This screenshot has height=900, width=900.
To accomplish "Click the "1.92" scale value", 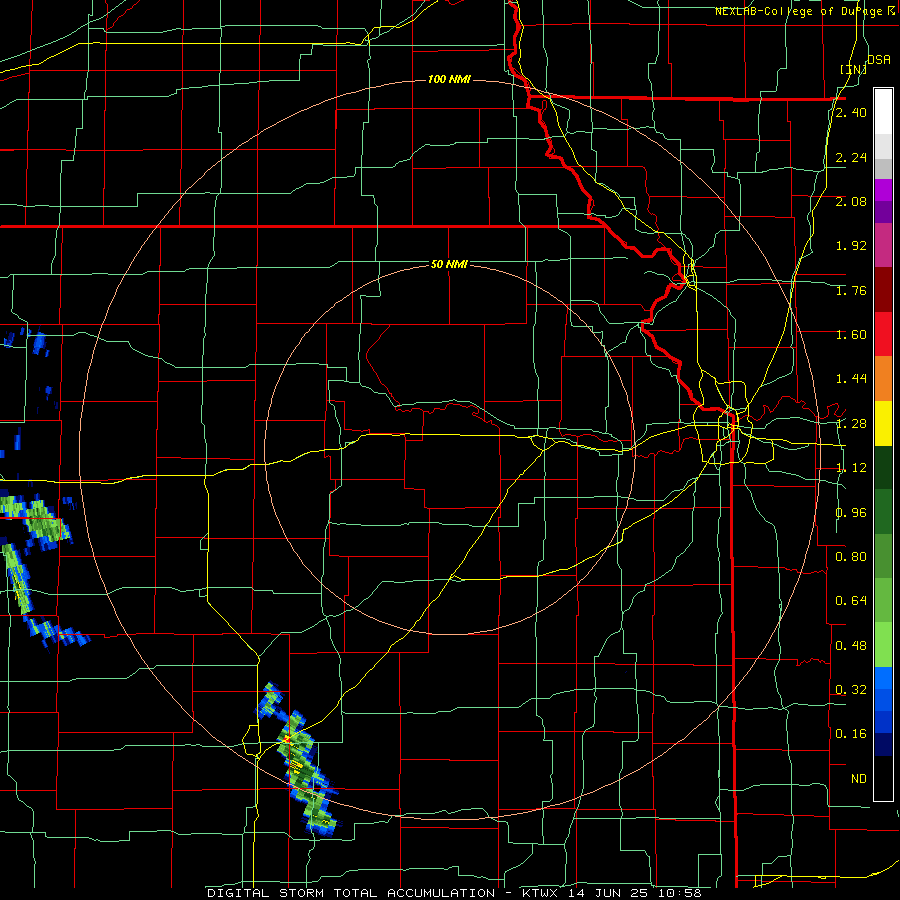I will [851, 246].
